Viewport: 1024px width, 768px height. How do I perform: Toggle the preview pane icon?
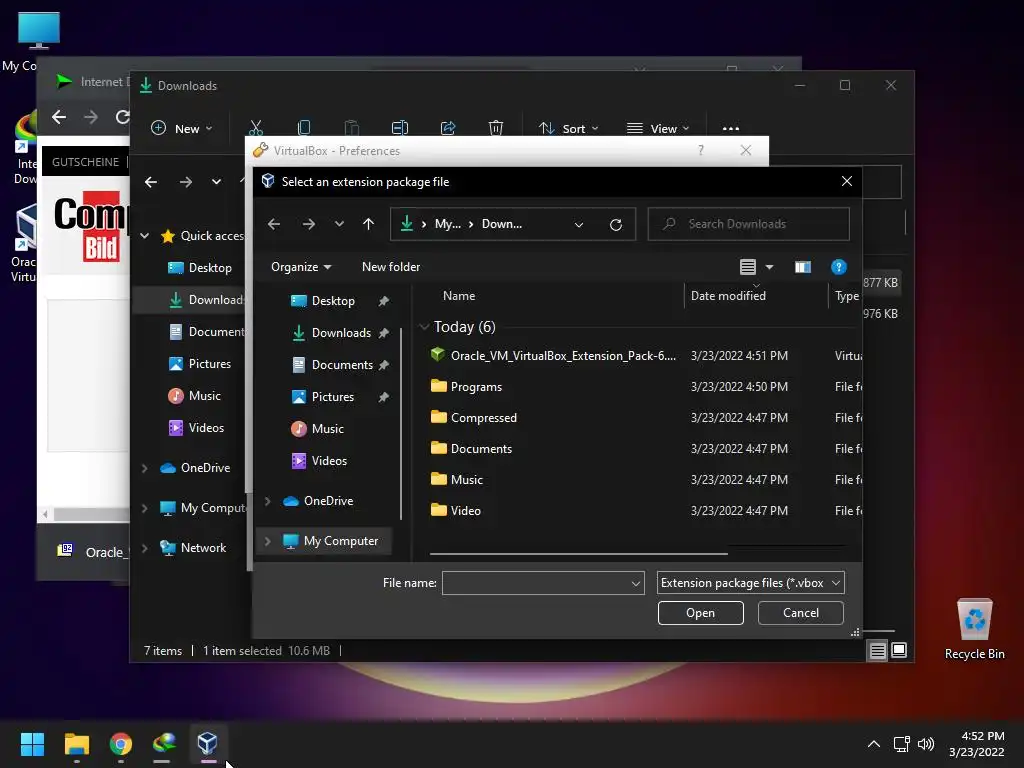point(803,266)
